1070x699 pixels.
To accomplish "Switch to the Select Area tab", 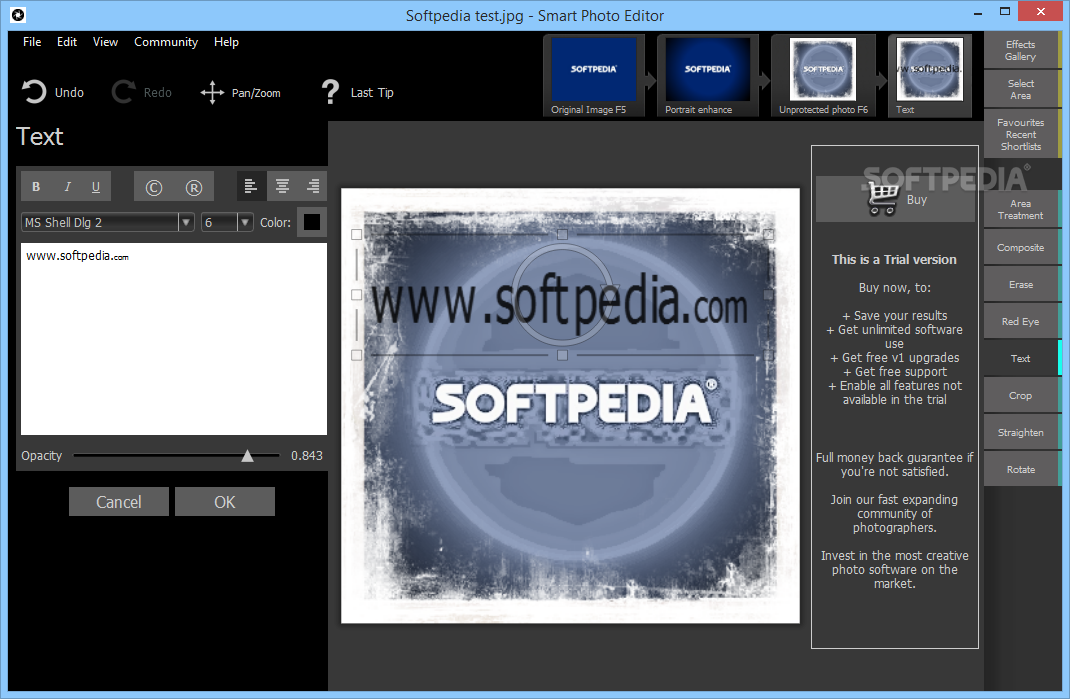I will click(x=1021, y=89).
